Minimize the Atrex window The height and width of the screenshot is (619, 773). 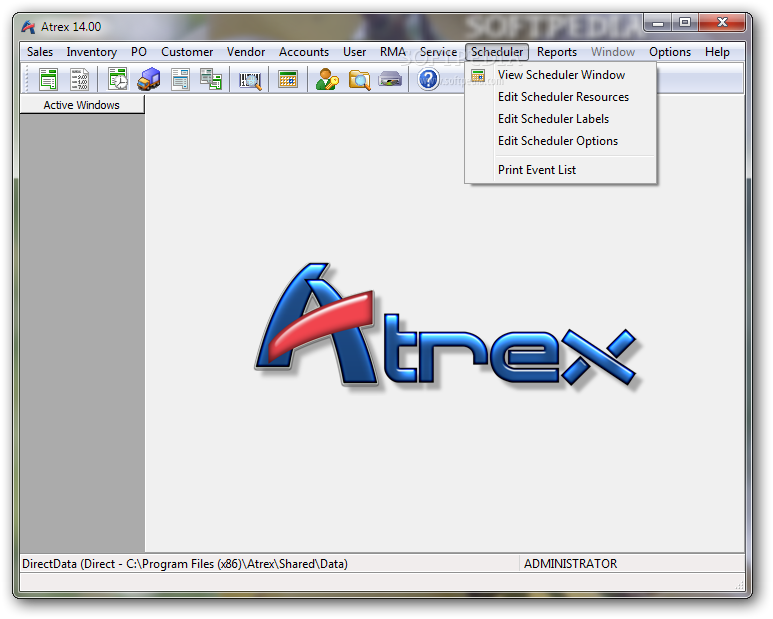(658, 23)
